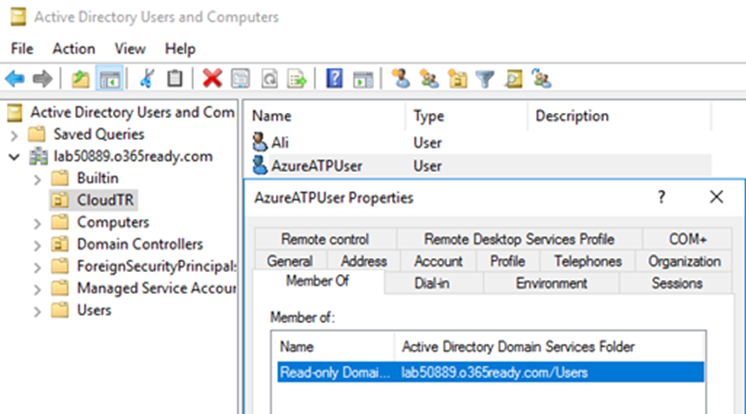Select the AzureATPUser row name
Image resolution: width=746 pixels, height=414 pixels.
coord(317,166)
